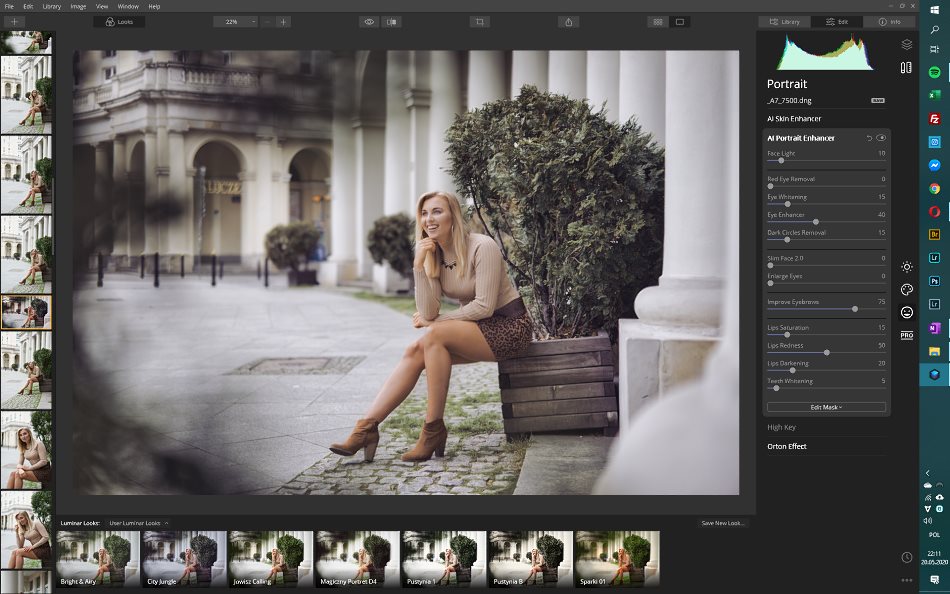
Task: Switch to single image view
Action: tap(680, 22)
